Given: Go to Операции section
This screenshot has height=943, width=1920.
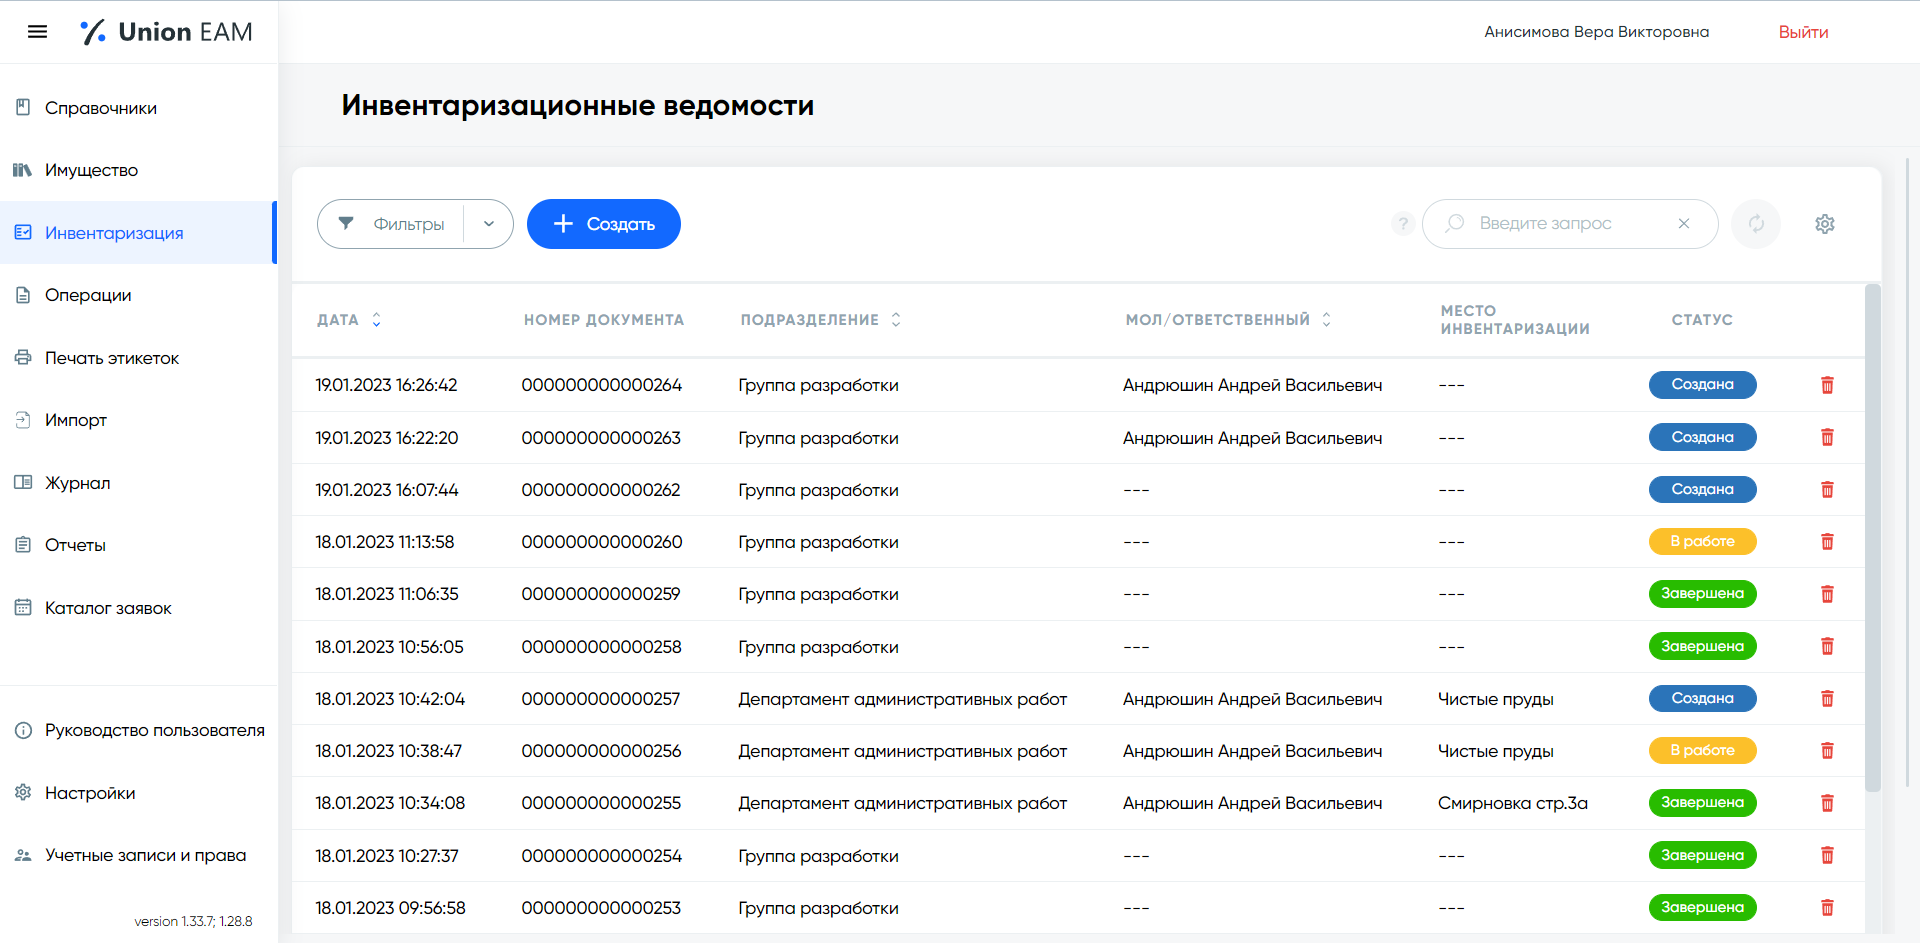Looking at the screenshot, I should coord(88,295).
